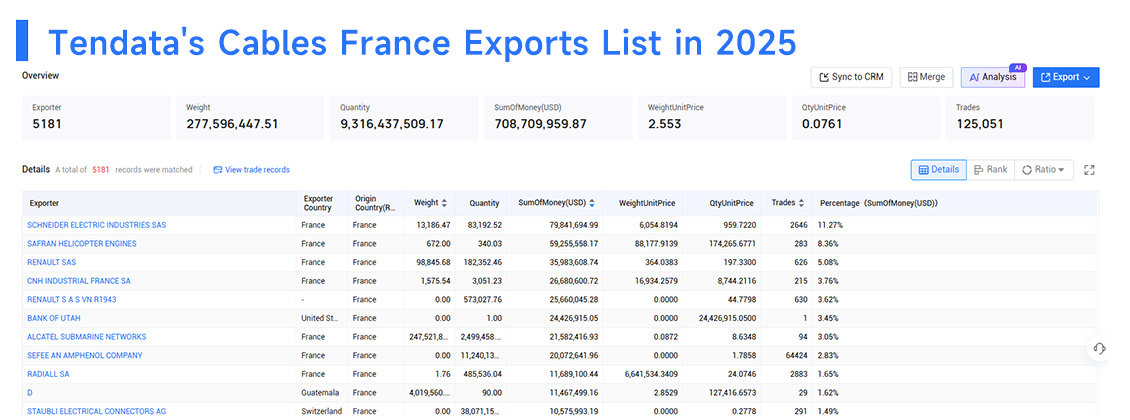The width and height of the screenshot is (1130, 420).
Task: Click Sync to CRM button
Action: coord(851,77)
